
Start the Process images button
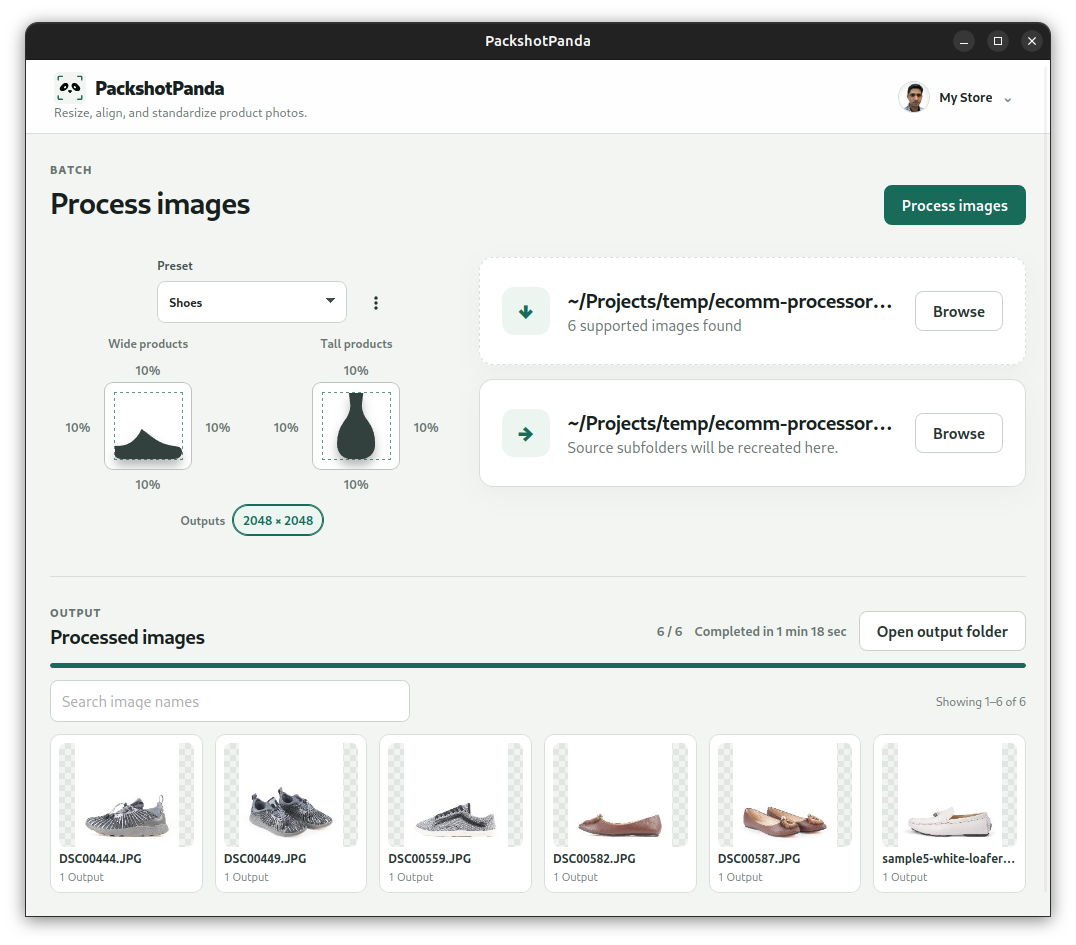point(955,205)
